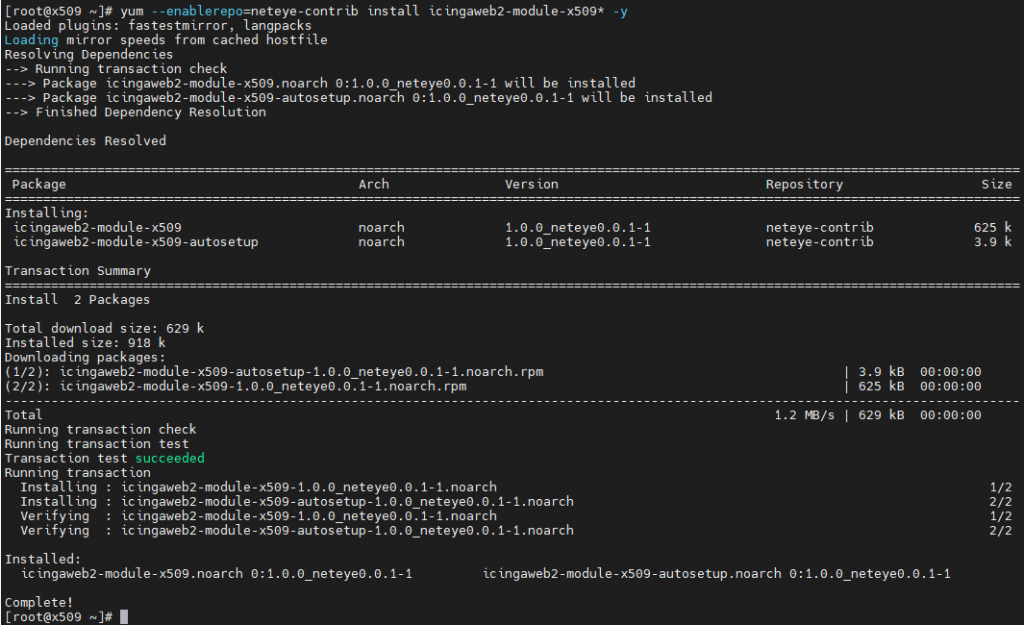Click the "Size" column header
Screen dimensions: 1024x625
click(x=997, y=184)
